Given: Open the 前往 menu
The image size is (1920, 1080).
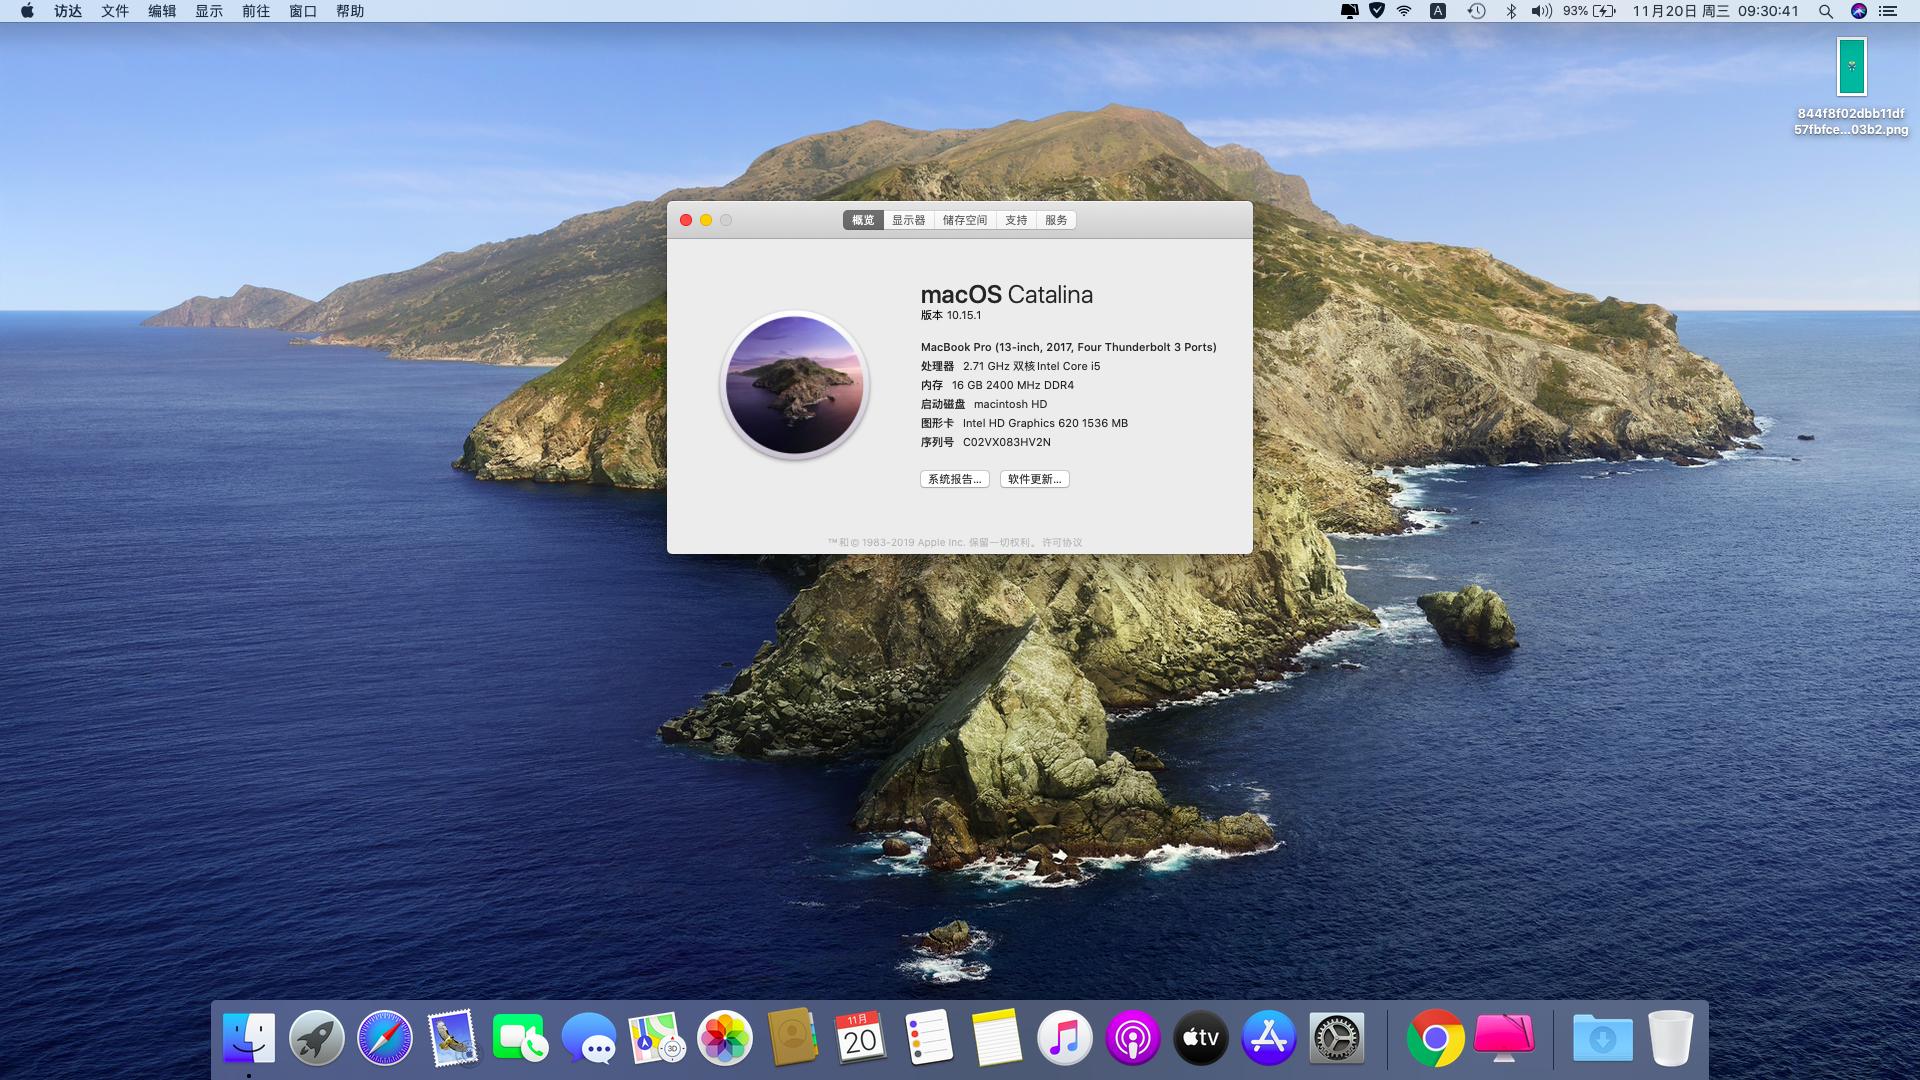Looking at the screenshot, I should [255, 13].
